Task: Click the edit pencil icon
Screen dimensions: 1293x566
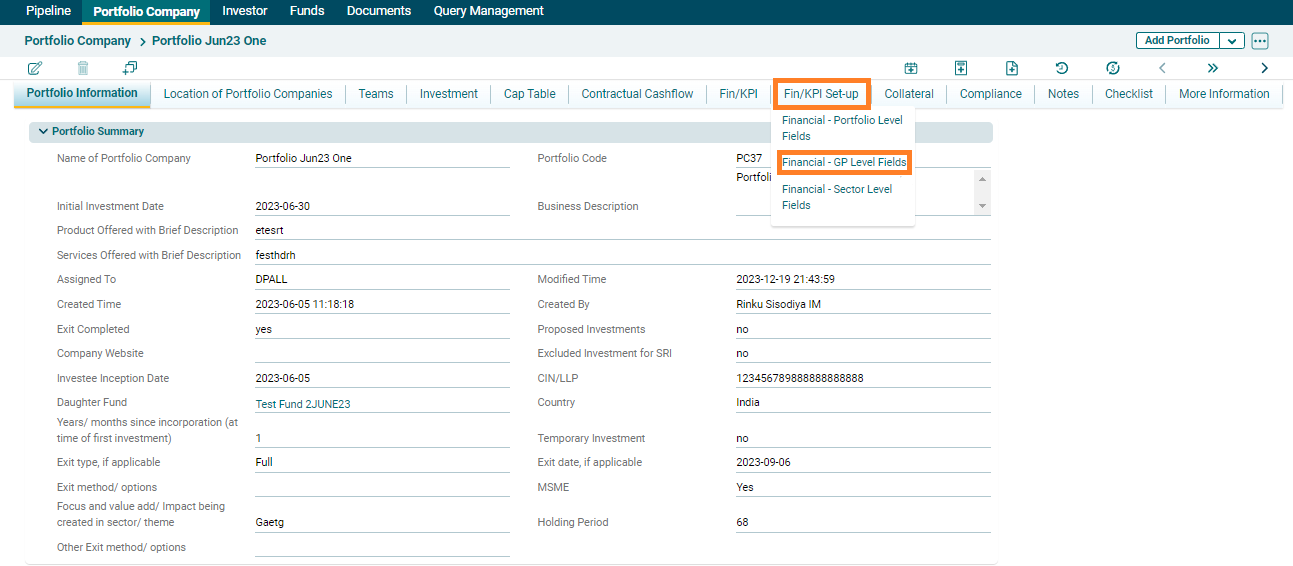Action: coord(35,68)
